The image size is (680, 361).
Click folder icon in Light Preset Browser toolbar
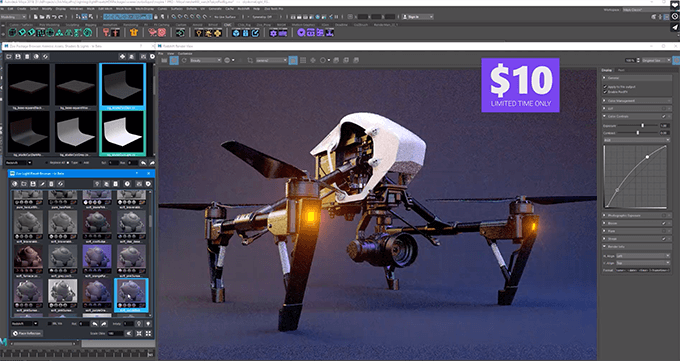(24, 184)
